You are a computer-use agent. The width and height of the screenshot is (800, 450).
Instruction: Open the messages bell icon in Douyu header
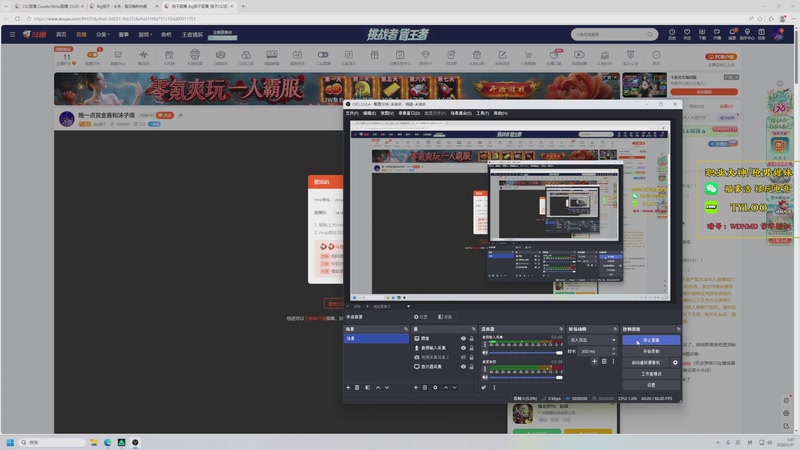point(732,34)
